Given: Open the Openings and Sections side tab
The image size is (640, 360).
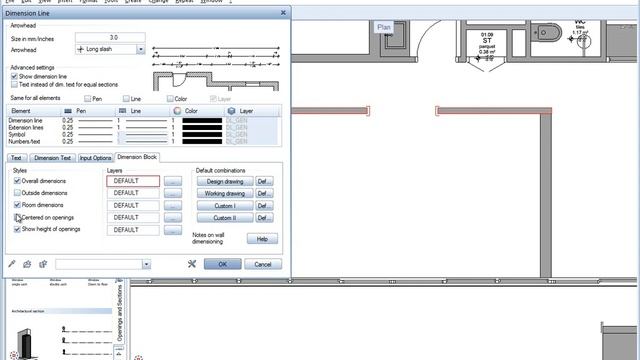Looking at the screenshot, I should click(120, 313).
